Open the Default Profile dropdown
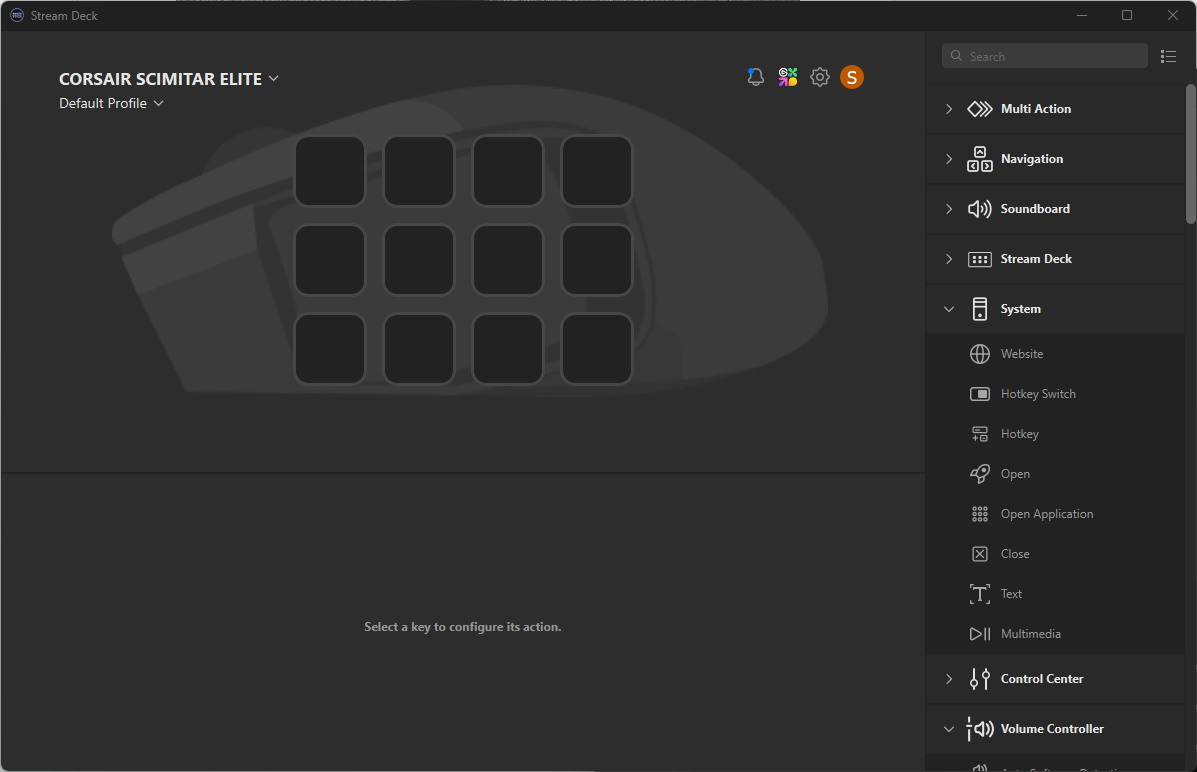This screenshot has height=772, width=1197. coord(111,103)
